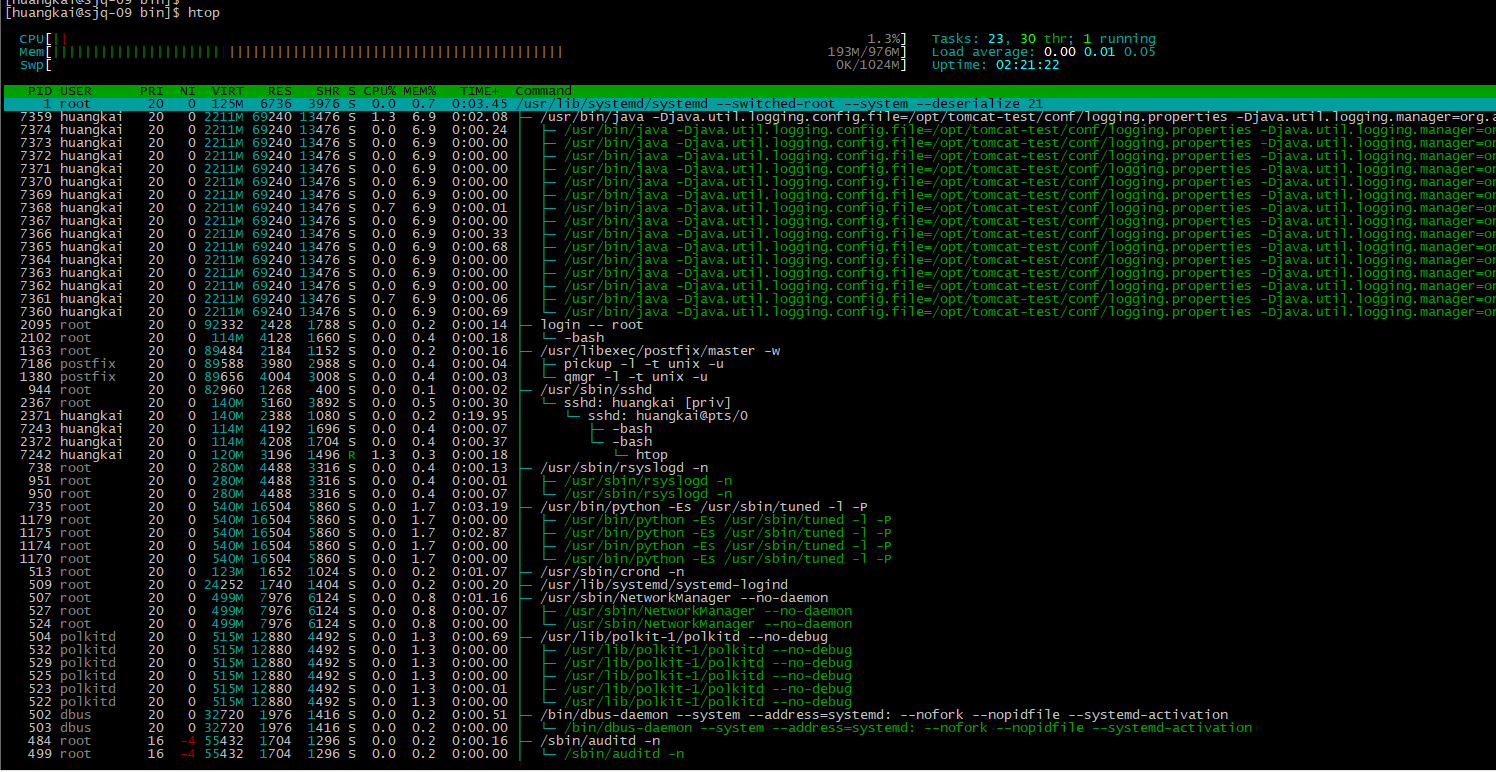1496x772 pixels.
Task: Select the postfix qmgr process row
Action: pyautogui.click(x=748, y=377)
